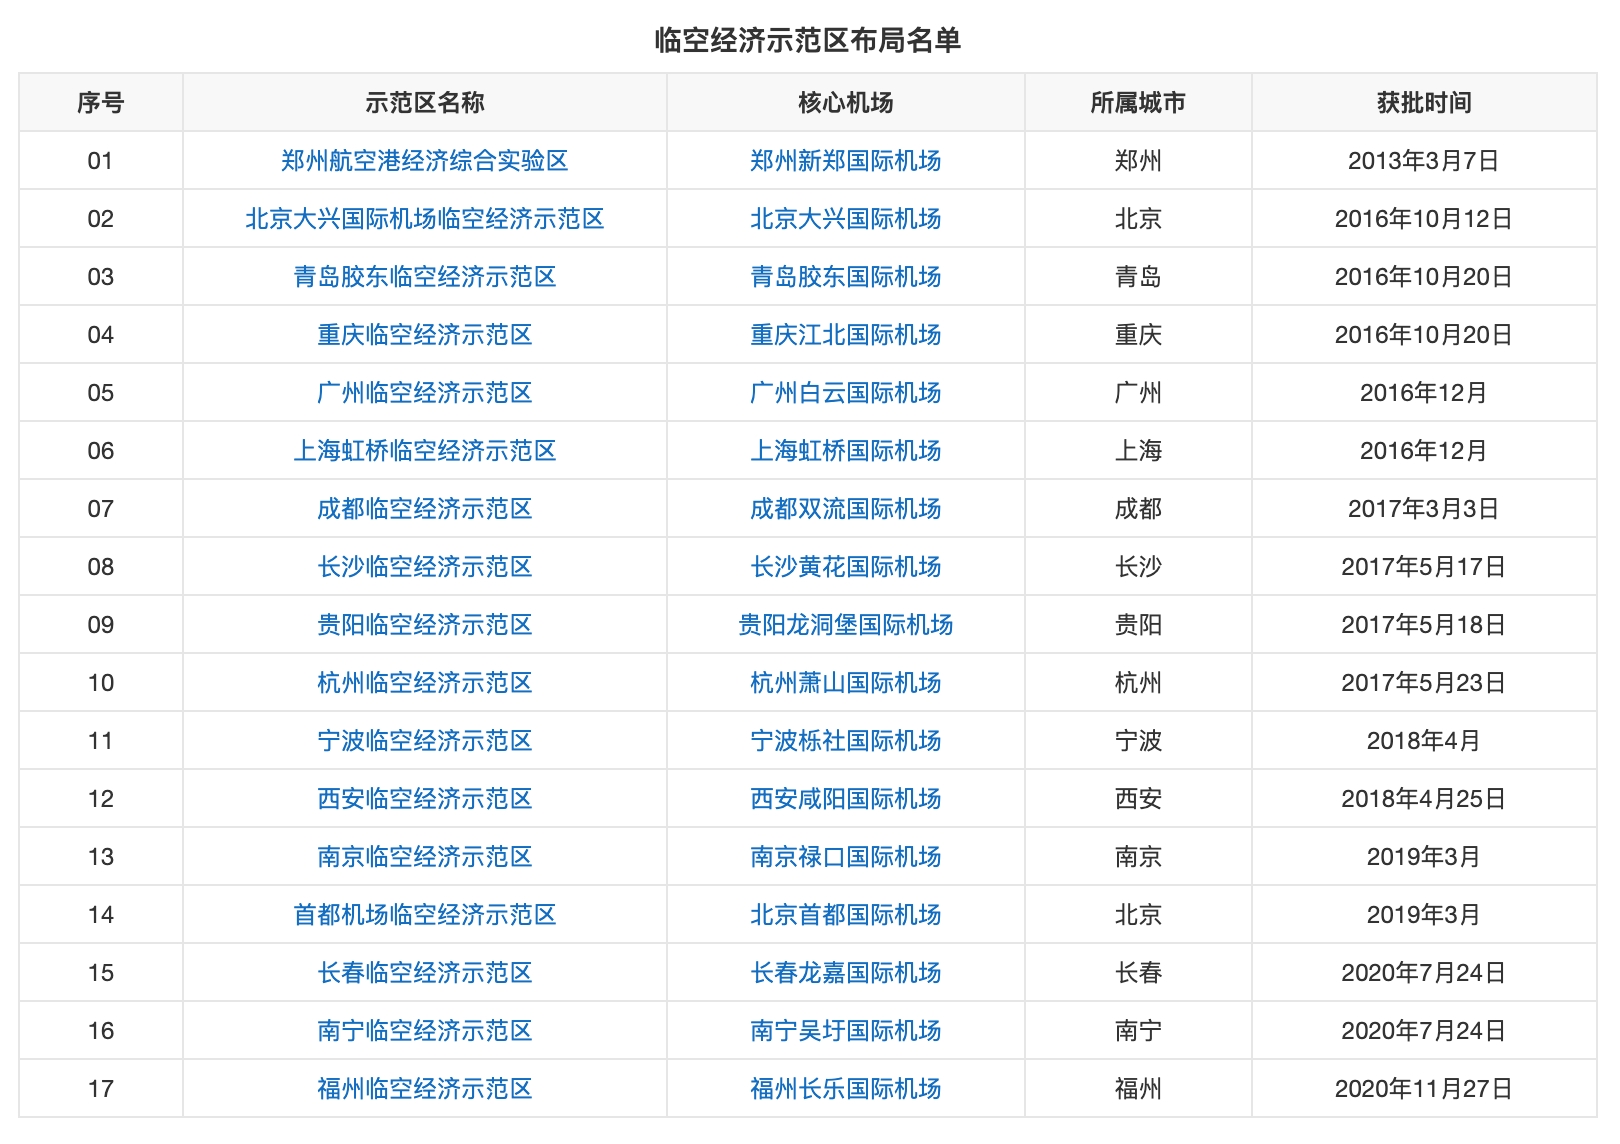Open 宁波临空经济示范区 link
Image resolution: width=1620 pixels, height=1144 pixels.
425,741
